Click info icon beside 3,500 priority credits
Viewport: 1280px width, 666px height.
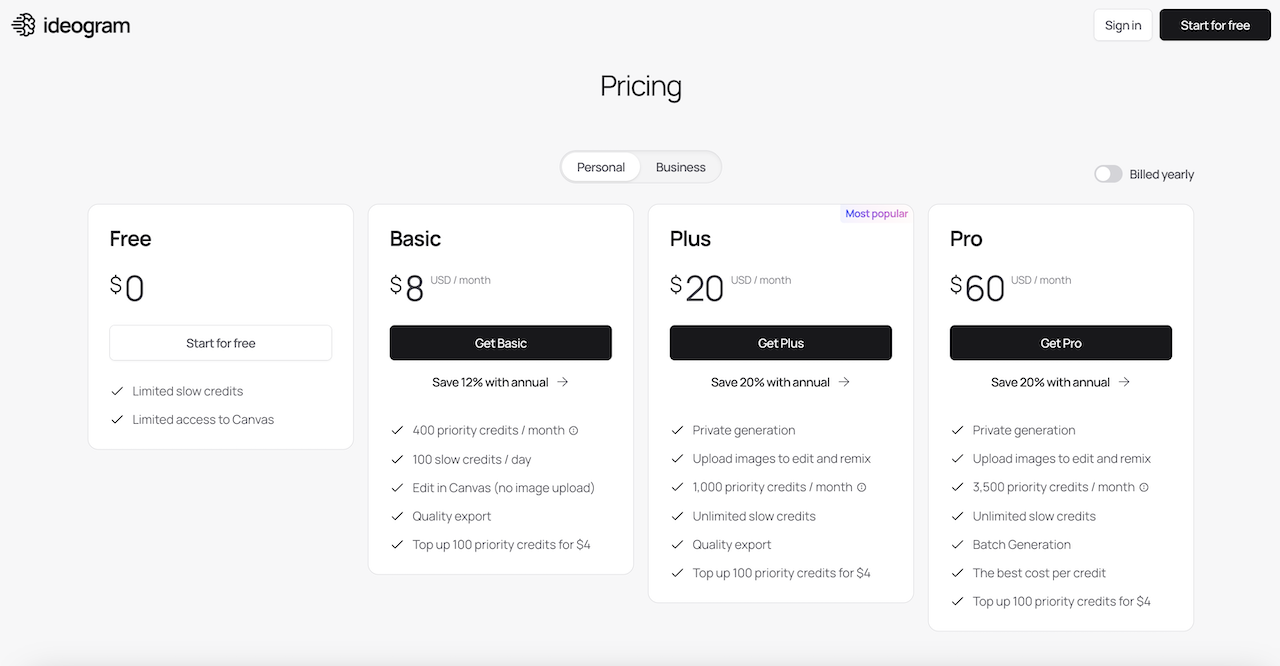pos(1144,488)
